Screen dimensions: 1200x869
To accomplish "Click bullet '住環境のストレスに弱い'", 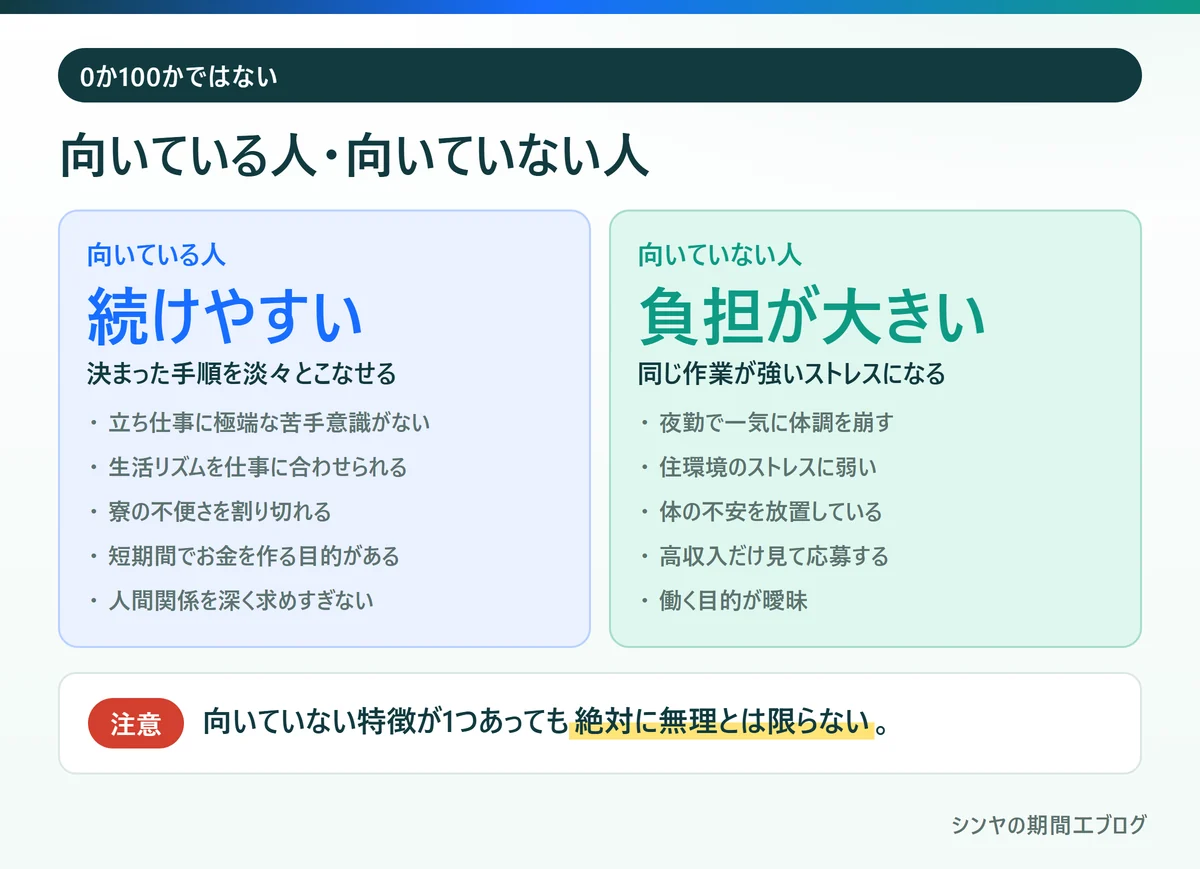I will [768, 467].
